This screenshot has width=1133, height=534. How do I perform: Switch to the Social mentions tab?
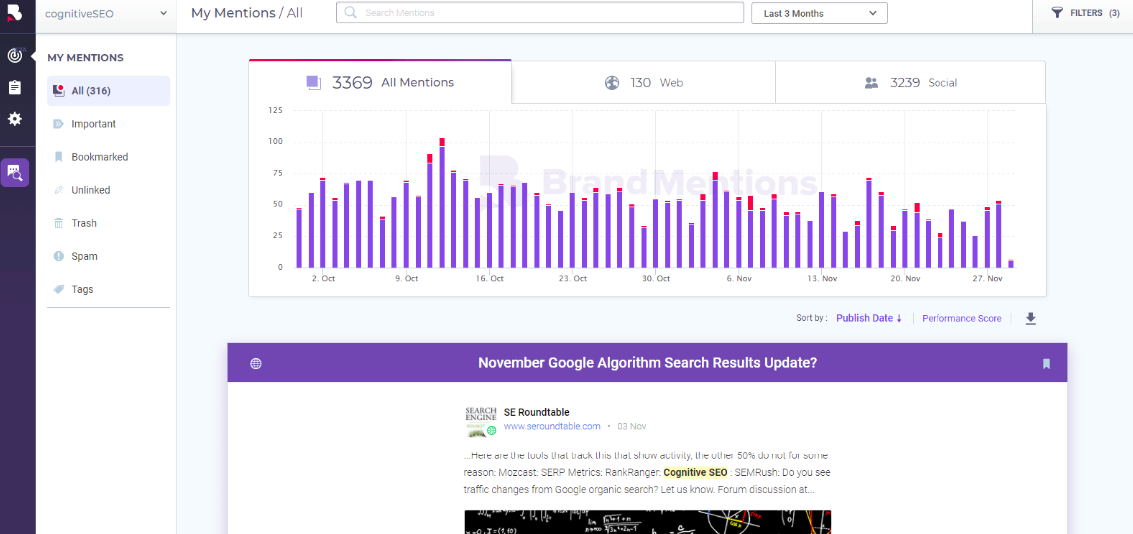(910, 82)
